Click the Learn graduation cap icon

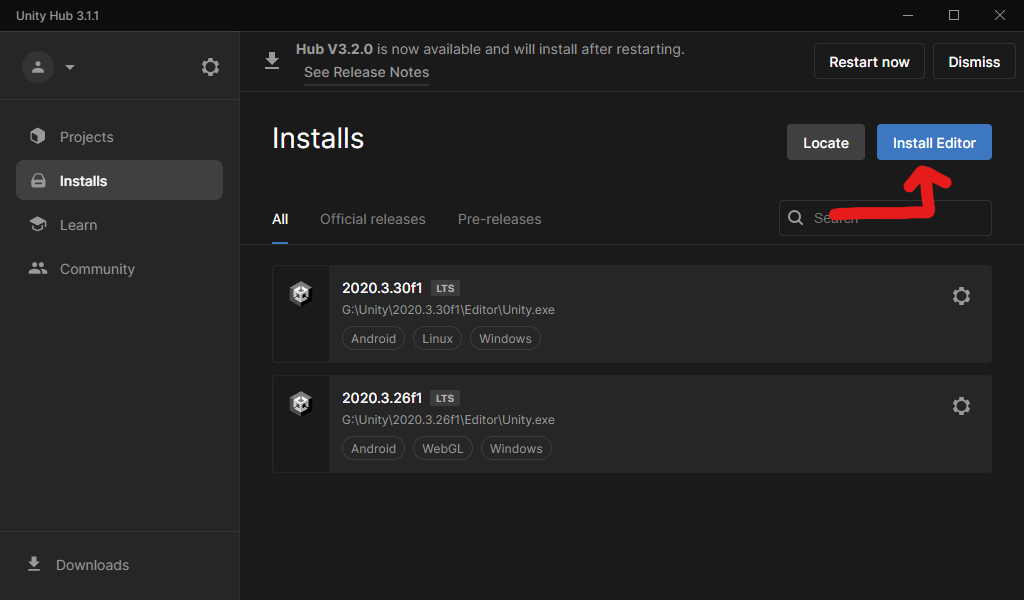[x=38, y=224]
